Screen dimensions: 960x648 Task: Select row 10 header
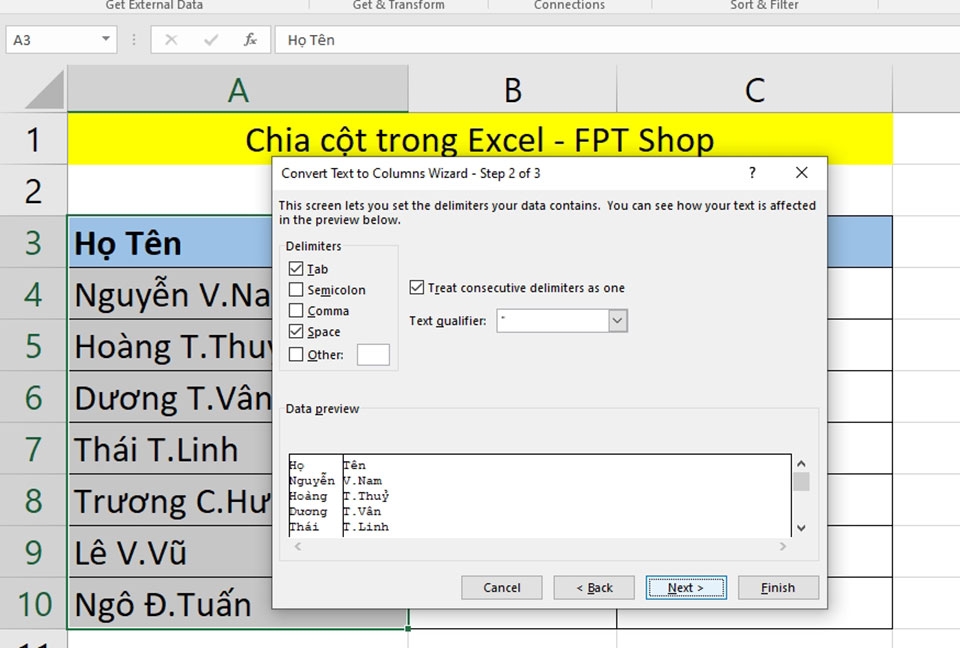pos(33,603)
